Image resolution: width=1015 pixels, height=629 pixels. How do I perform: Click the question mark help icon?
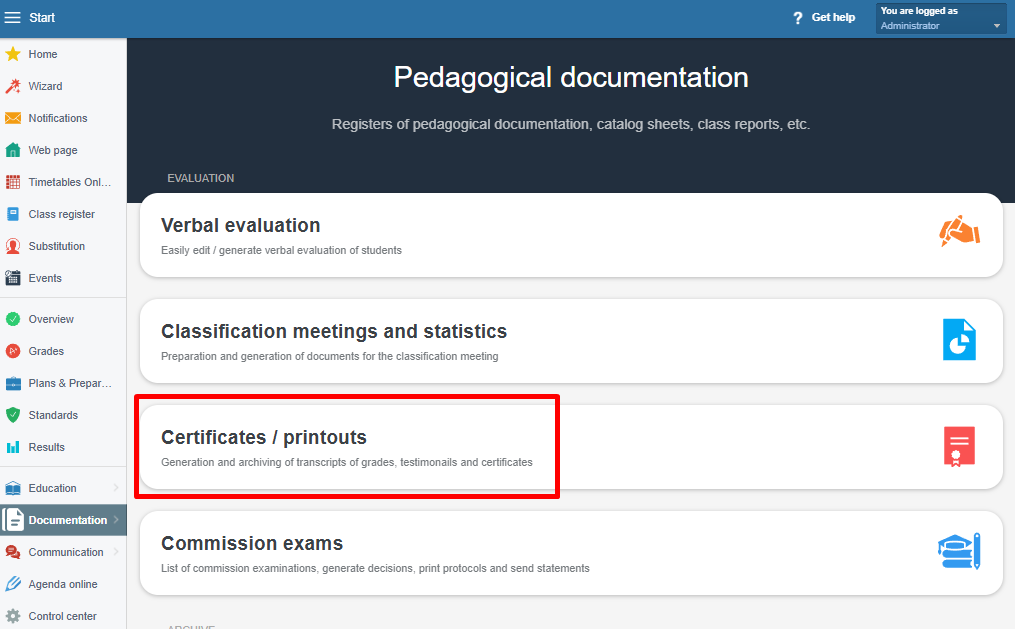coord(797,18)
